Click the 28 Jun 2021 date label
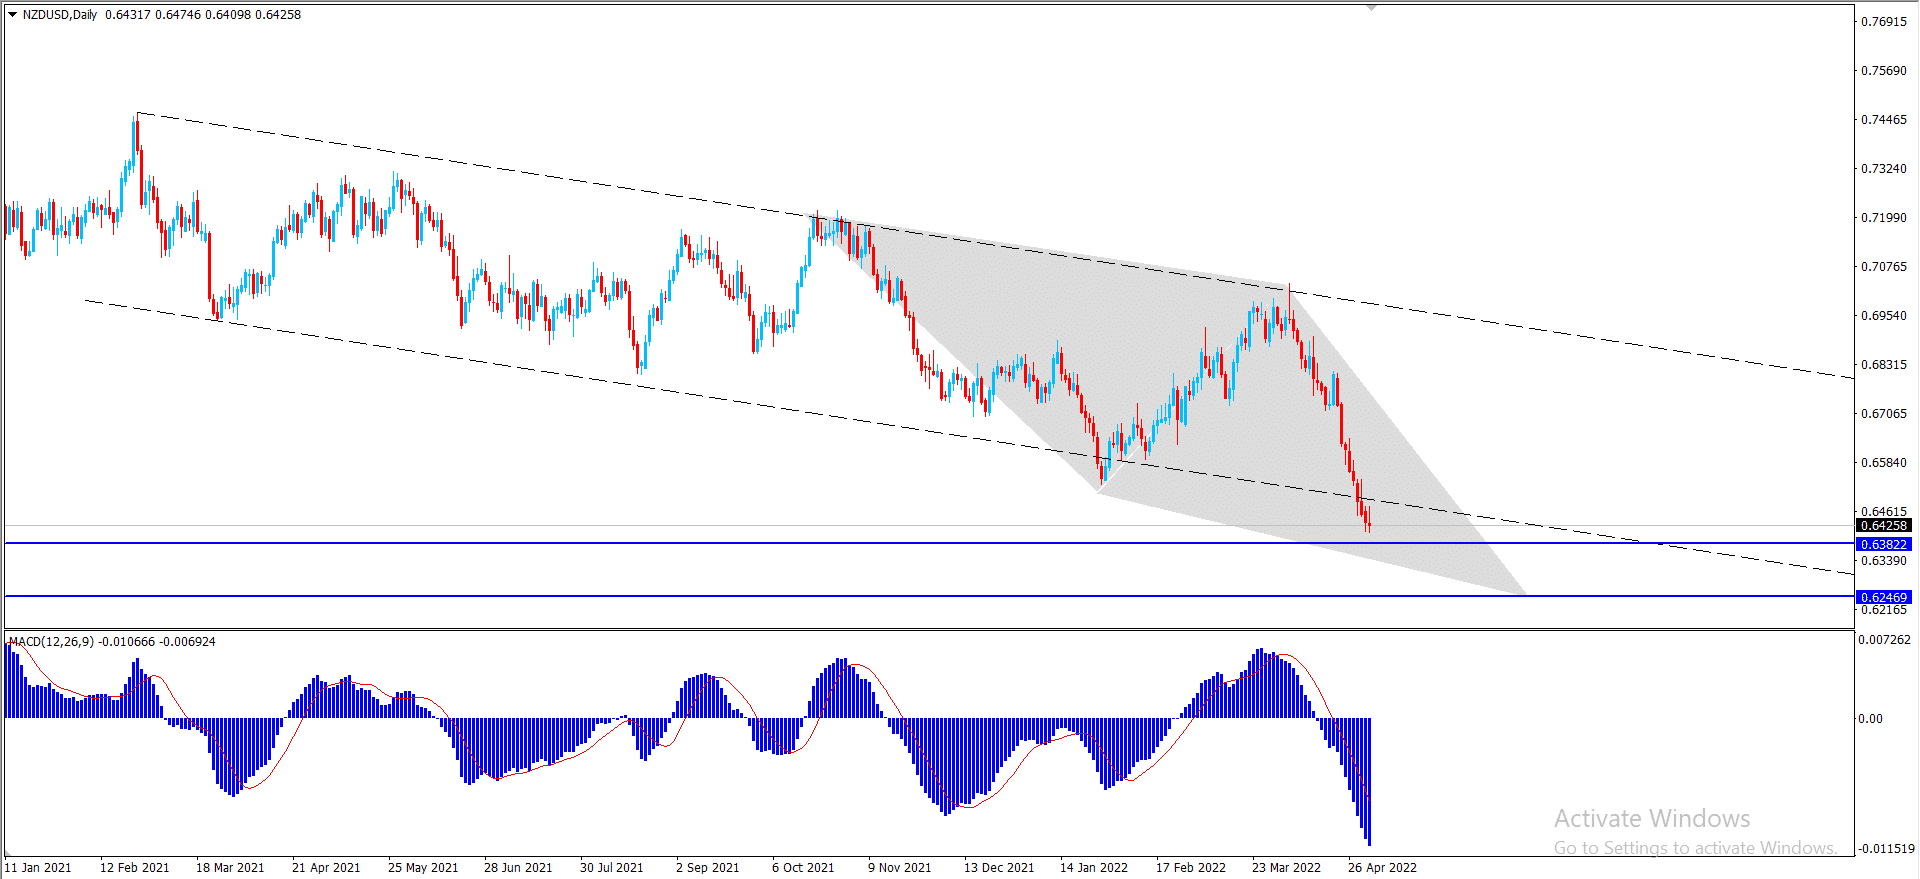This screenshot has height=879, width=1920. click(518, 867)
